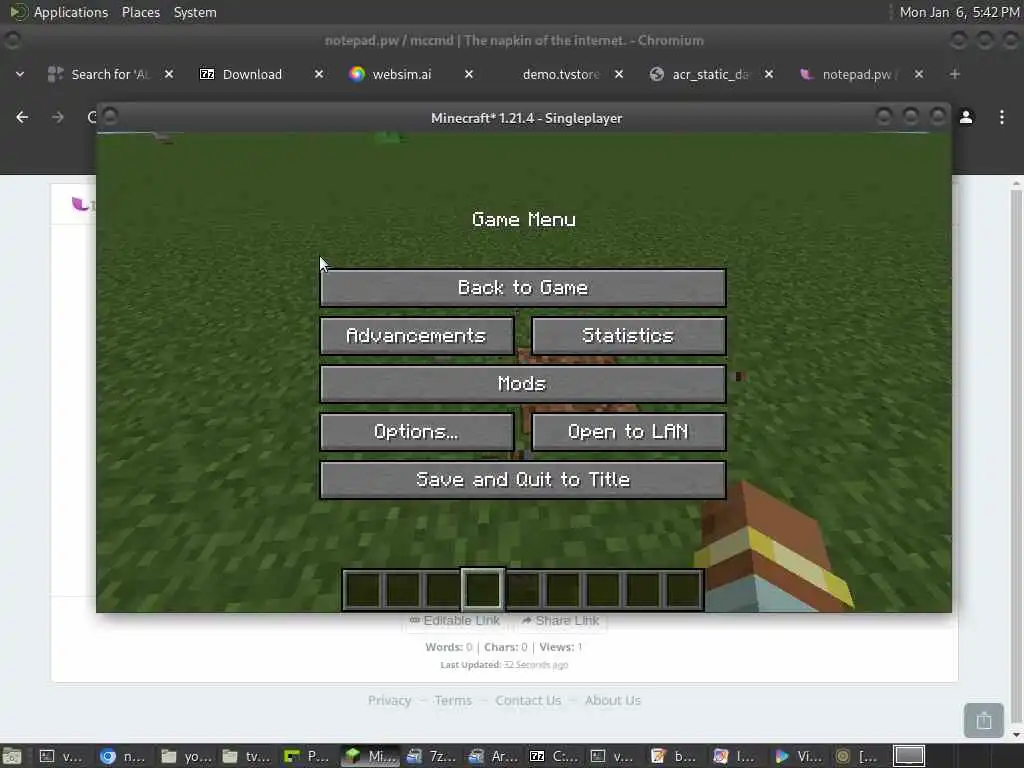Click Open to LAN button
The image size is (1024, 768).
pos(628,432)
